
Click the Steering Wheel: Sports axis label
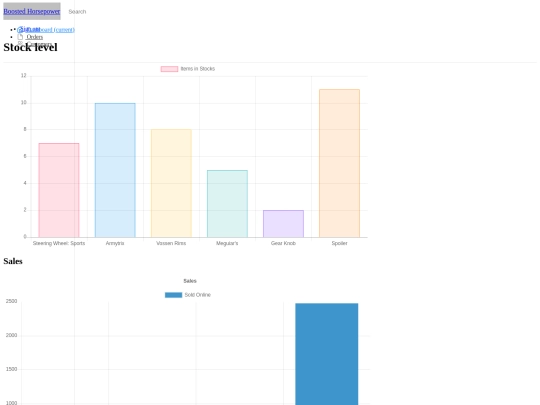59,243
